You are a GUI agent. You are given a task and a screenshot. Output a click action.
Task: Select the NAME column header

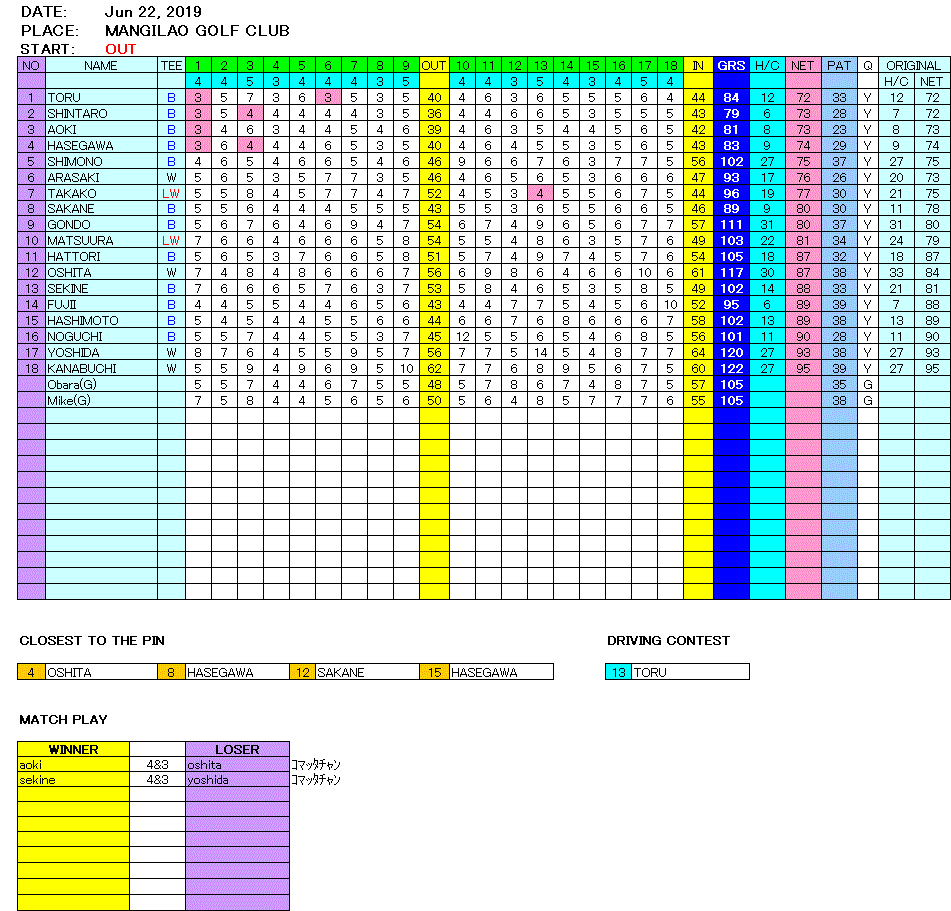tap(100, 65)
